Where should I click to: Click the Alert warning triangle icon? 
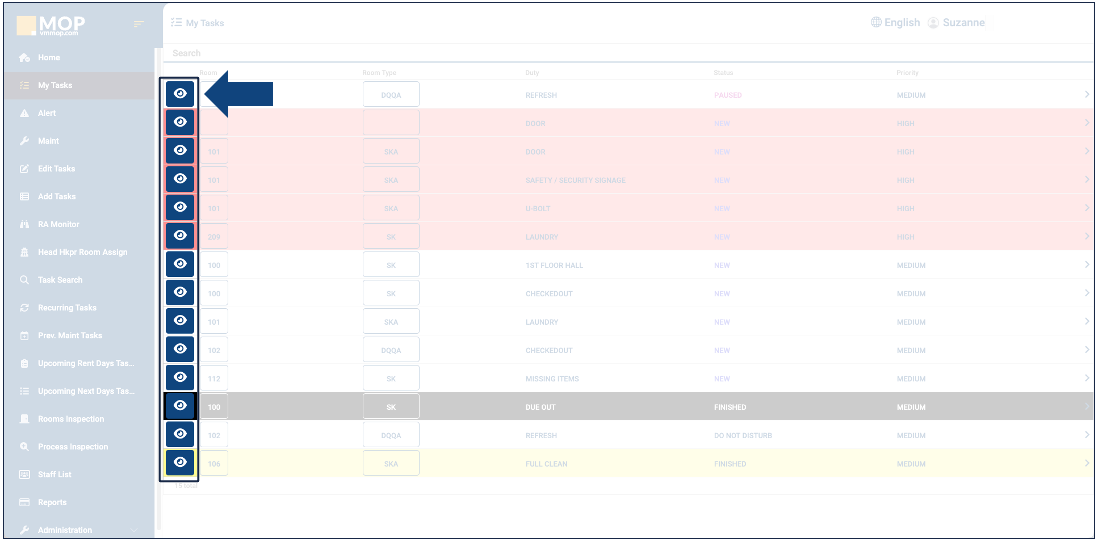click(24, 114)
